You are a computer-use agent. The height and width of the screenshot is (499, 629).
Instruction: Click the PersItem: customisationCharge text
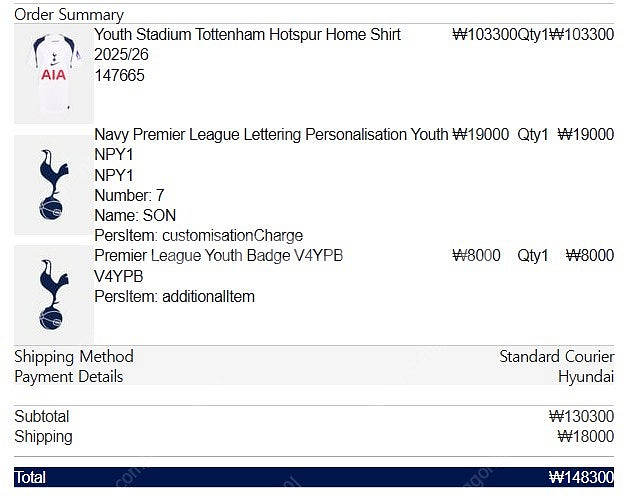point(199,235)
